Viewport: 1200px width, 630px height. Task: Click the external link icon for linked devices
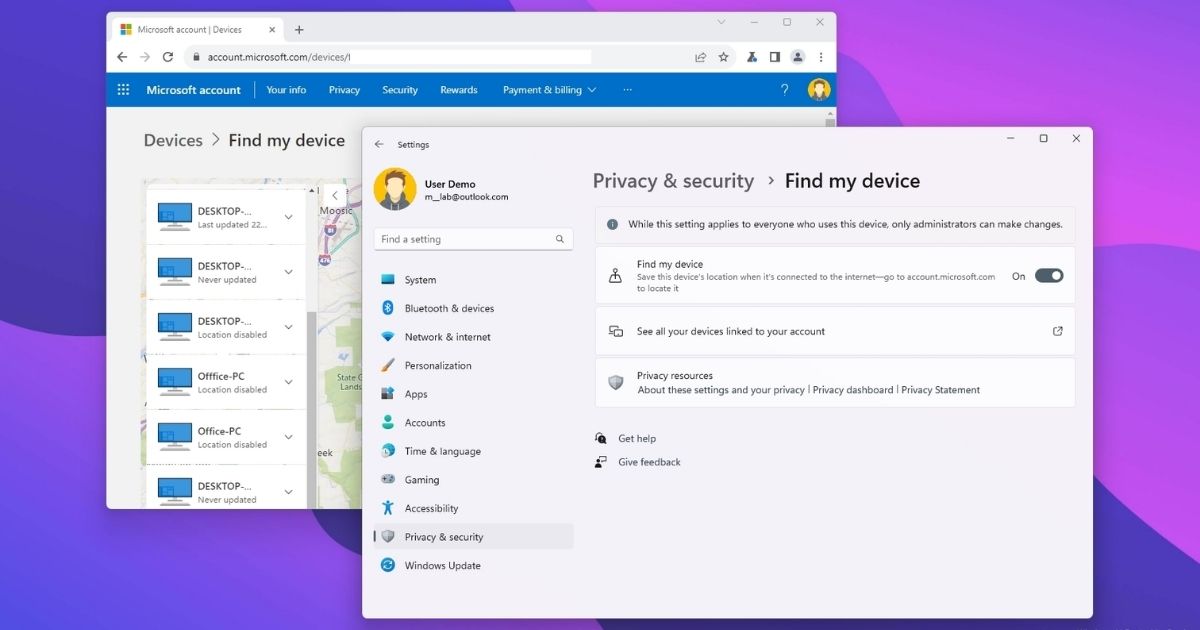click(1058, 331)
